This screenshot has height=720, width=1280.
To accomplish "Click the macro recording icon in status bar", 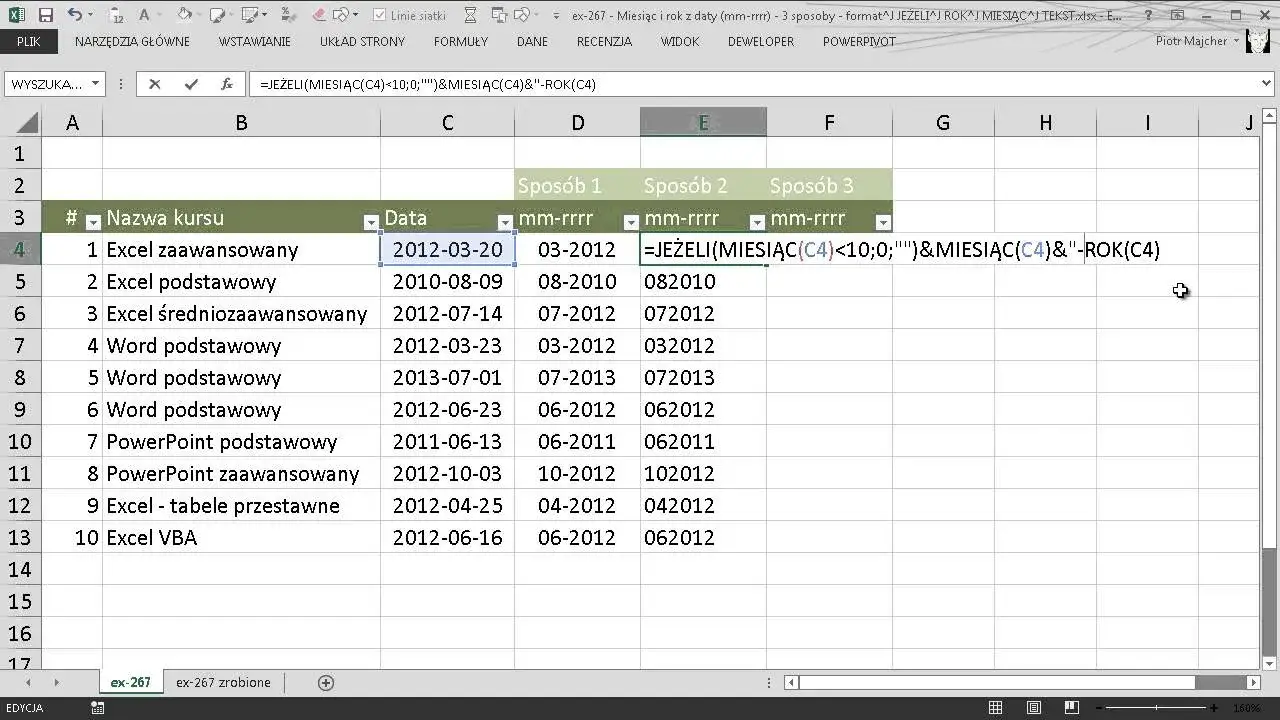I will tap(97, 708).
